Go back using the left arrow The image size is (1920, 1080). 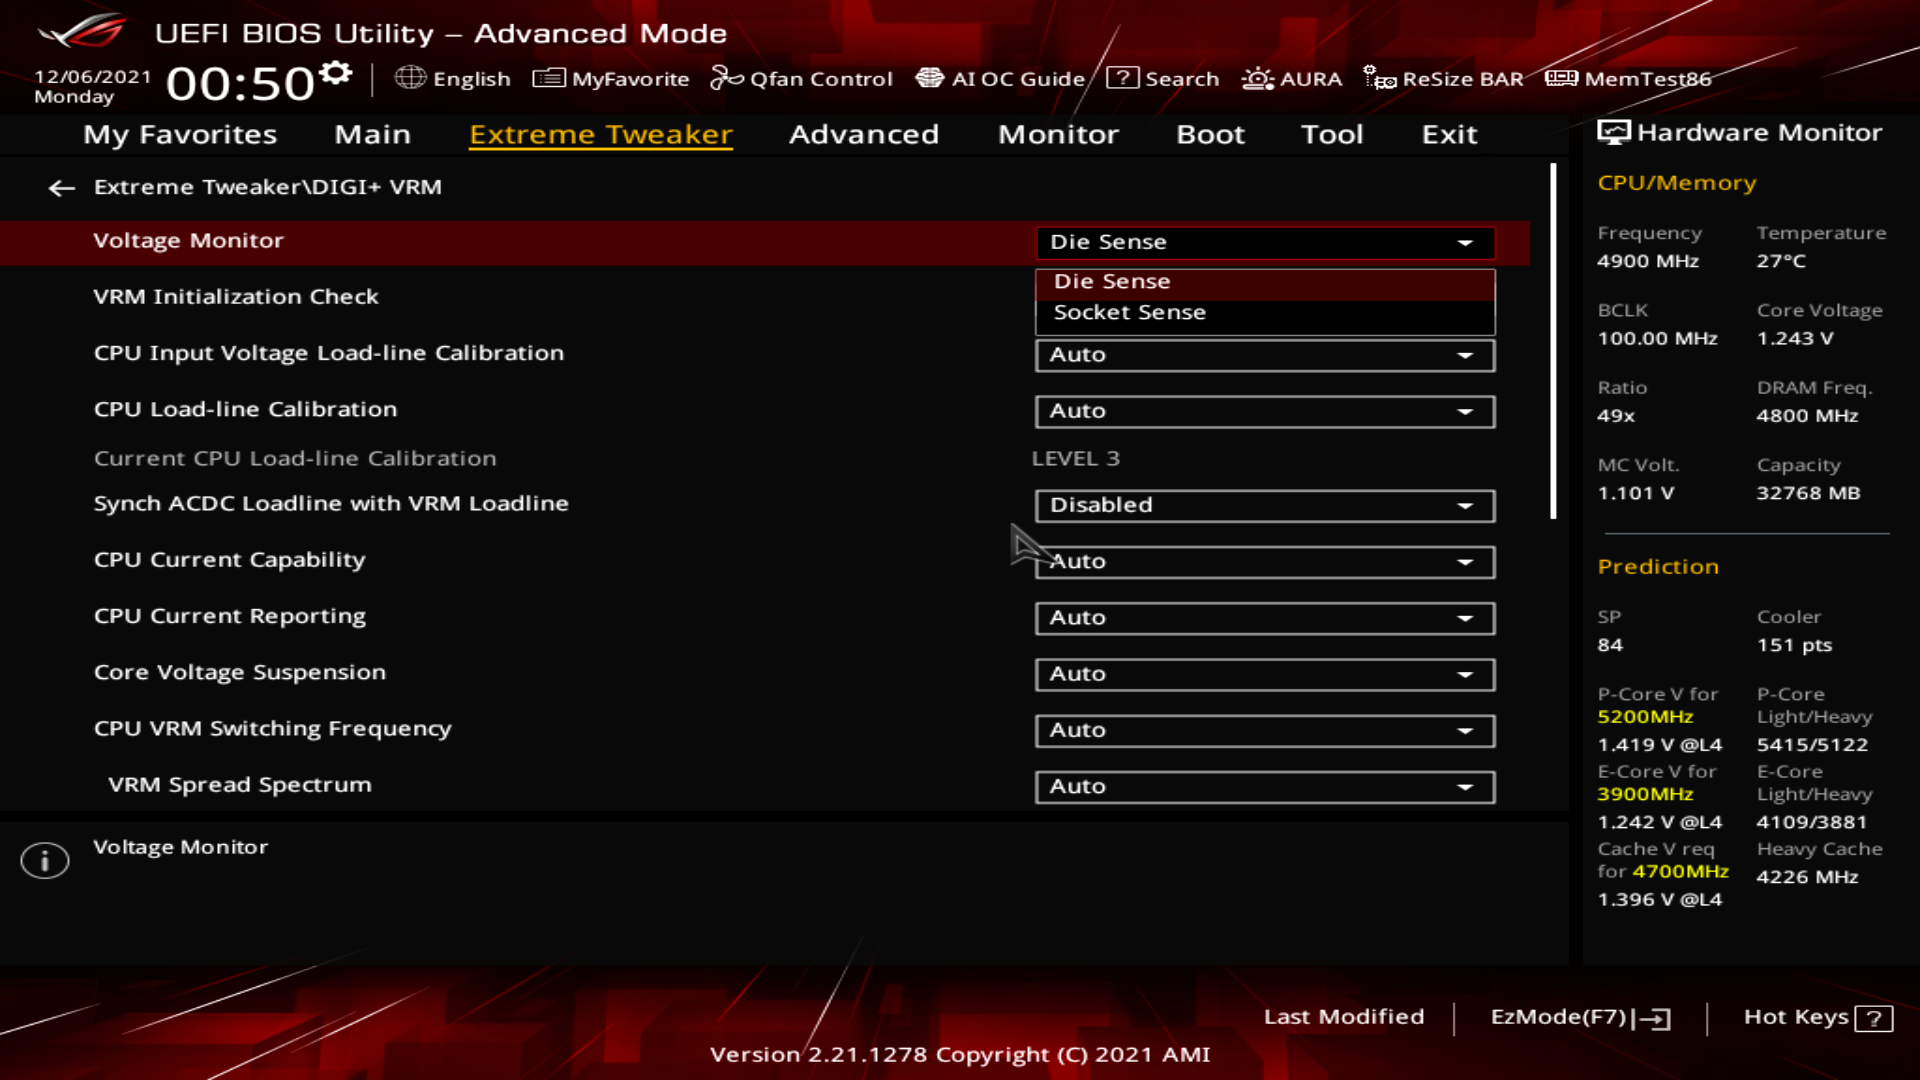click(62, 188)
